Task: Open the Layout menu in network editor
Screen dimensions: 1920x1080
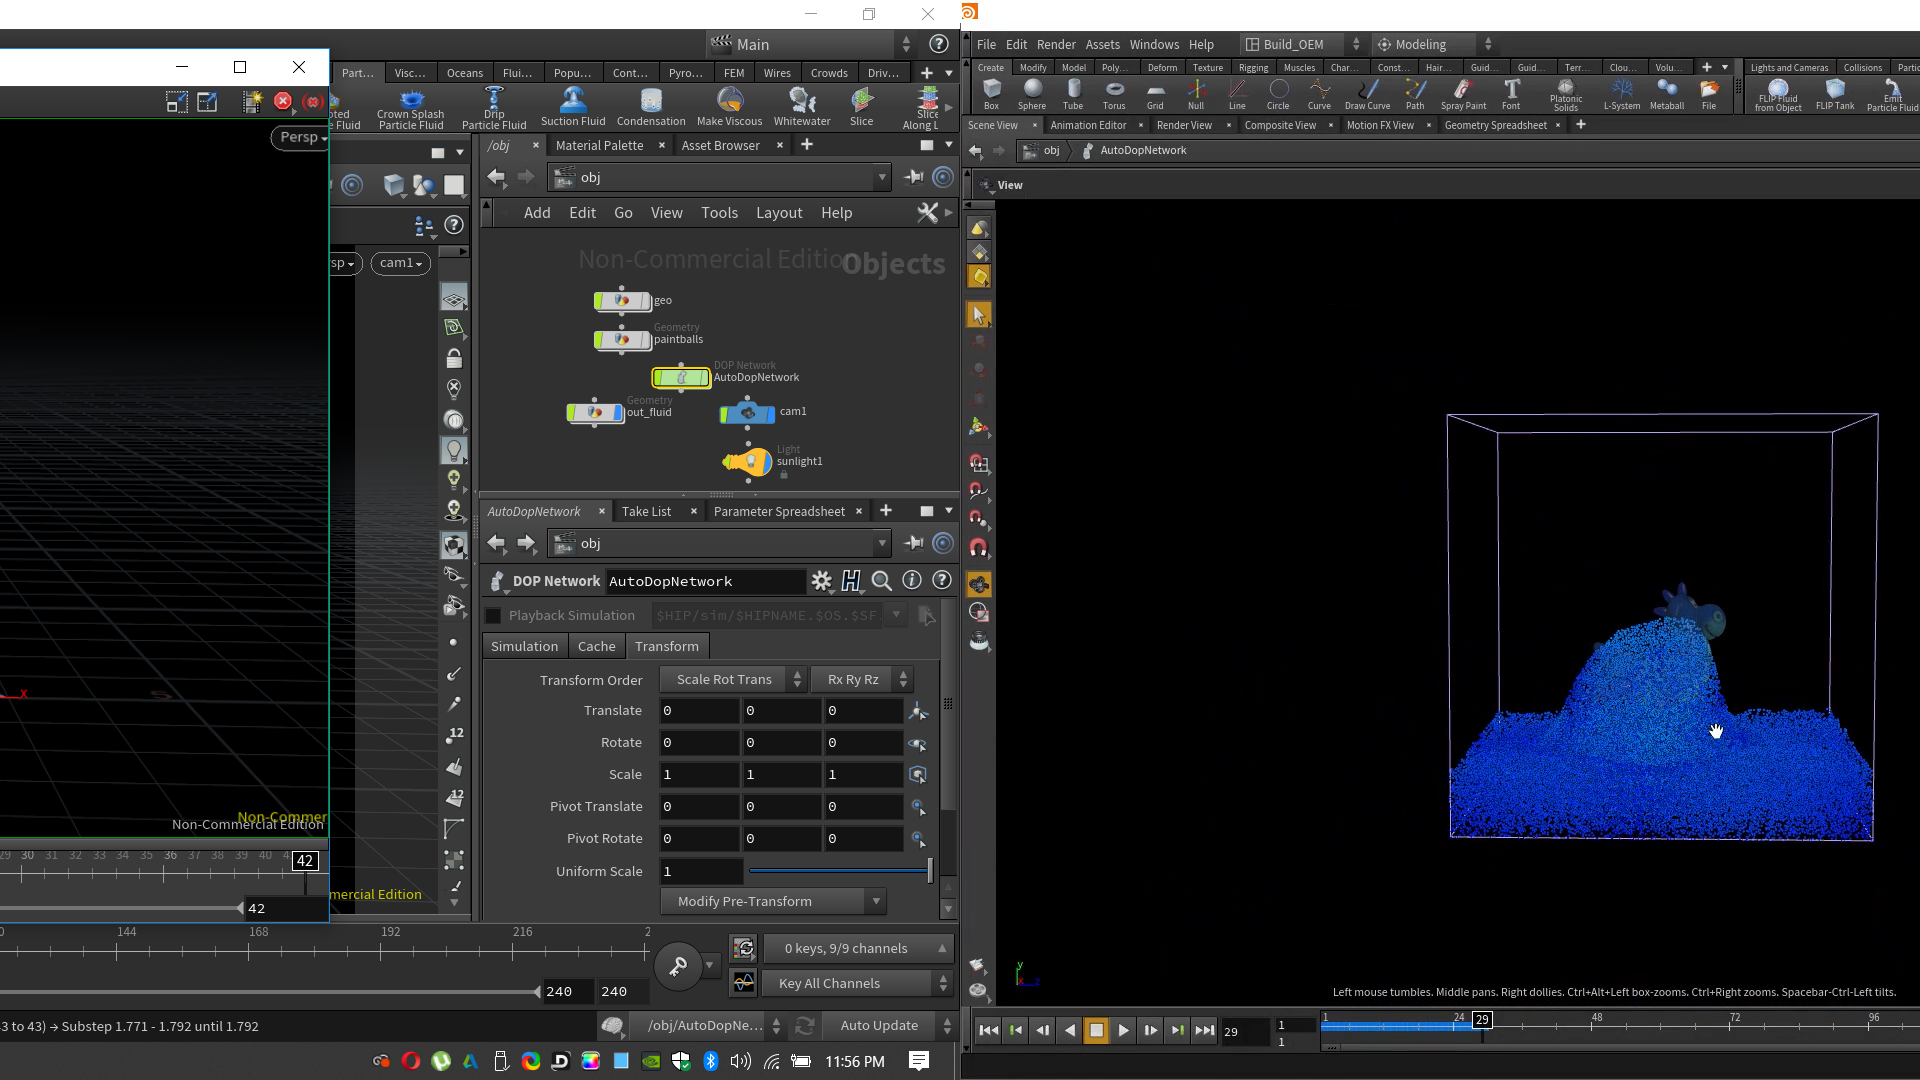Action: 778,213
